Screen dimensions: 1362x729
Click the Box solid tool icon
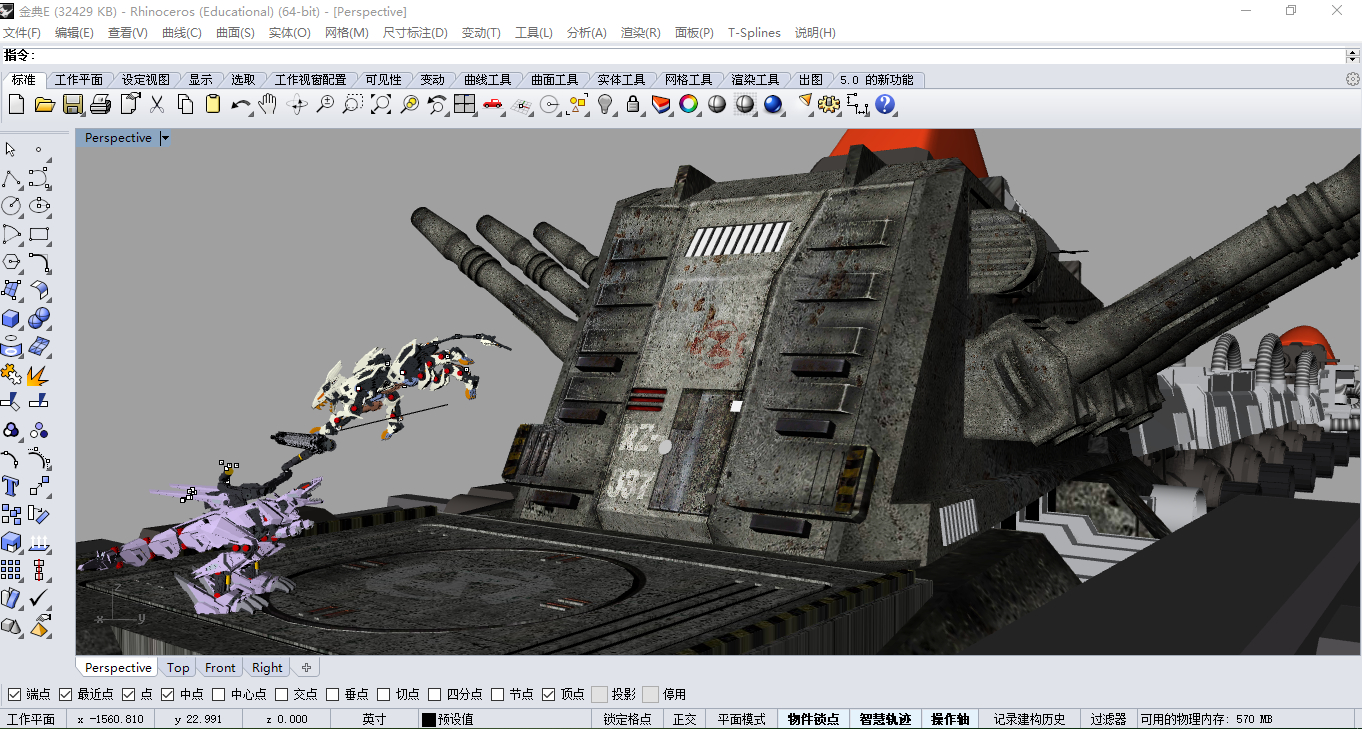click(x=11, y=319)
